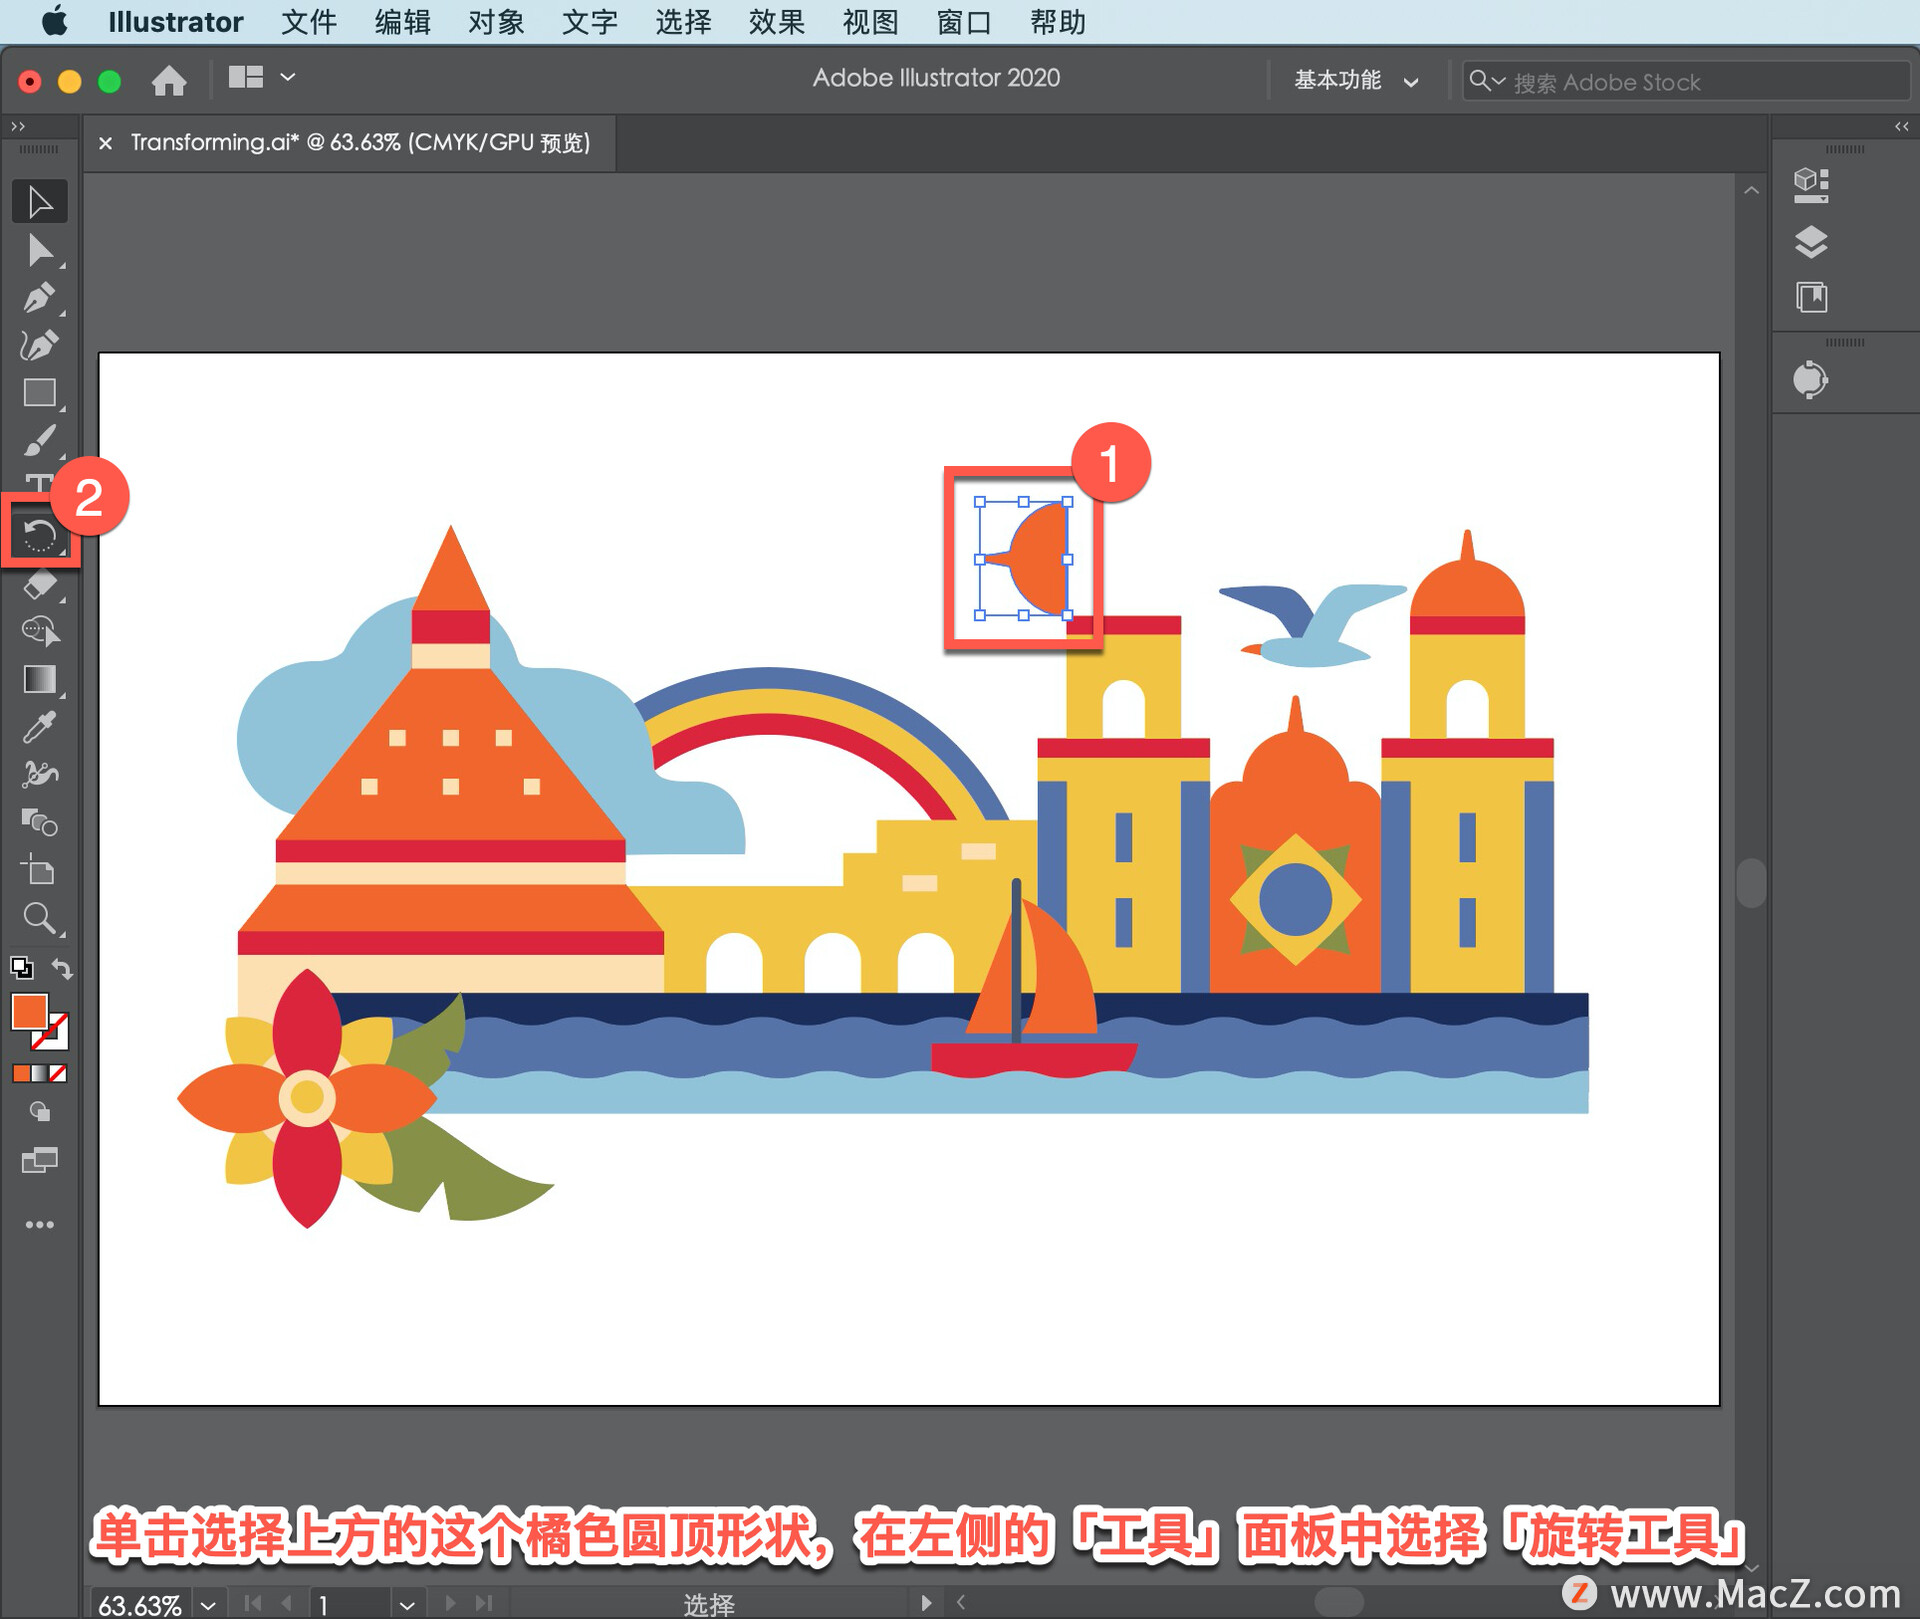Activate the Eyedropper tool
The width and height of the screenshot is (1920, 1619).
tap(39, 727)
